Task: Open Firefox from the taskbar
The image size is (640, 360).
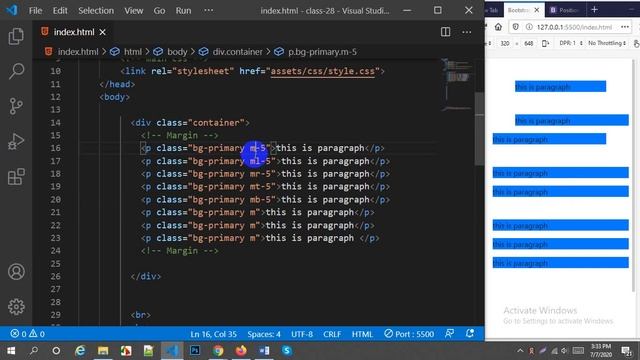Action: click(x=241, y=351)
